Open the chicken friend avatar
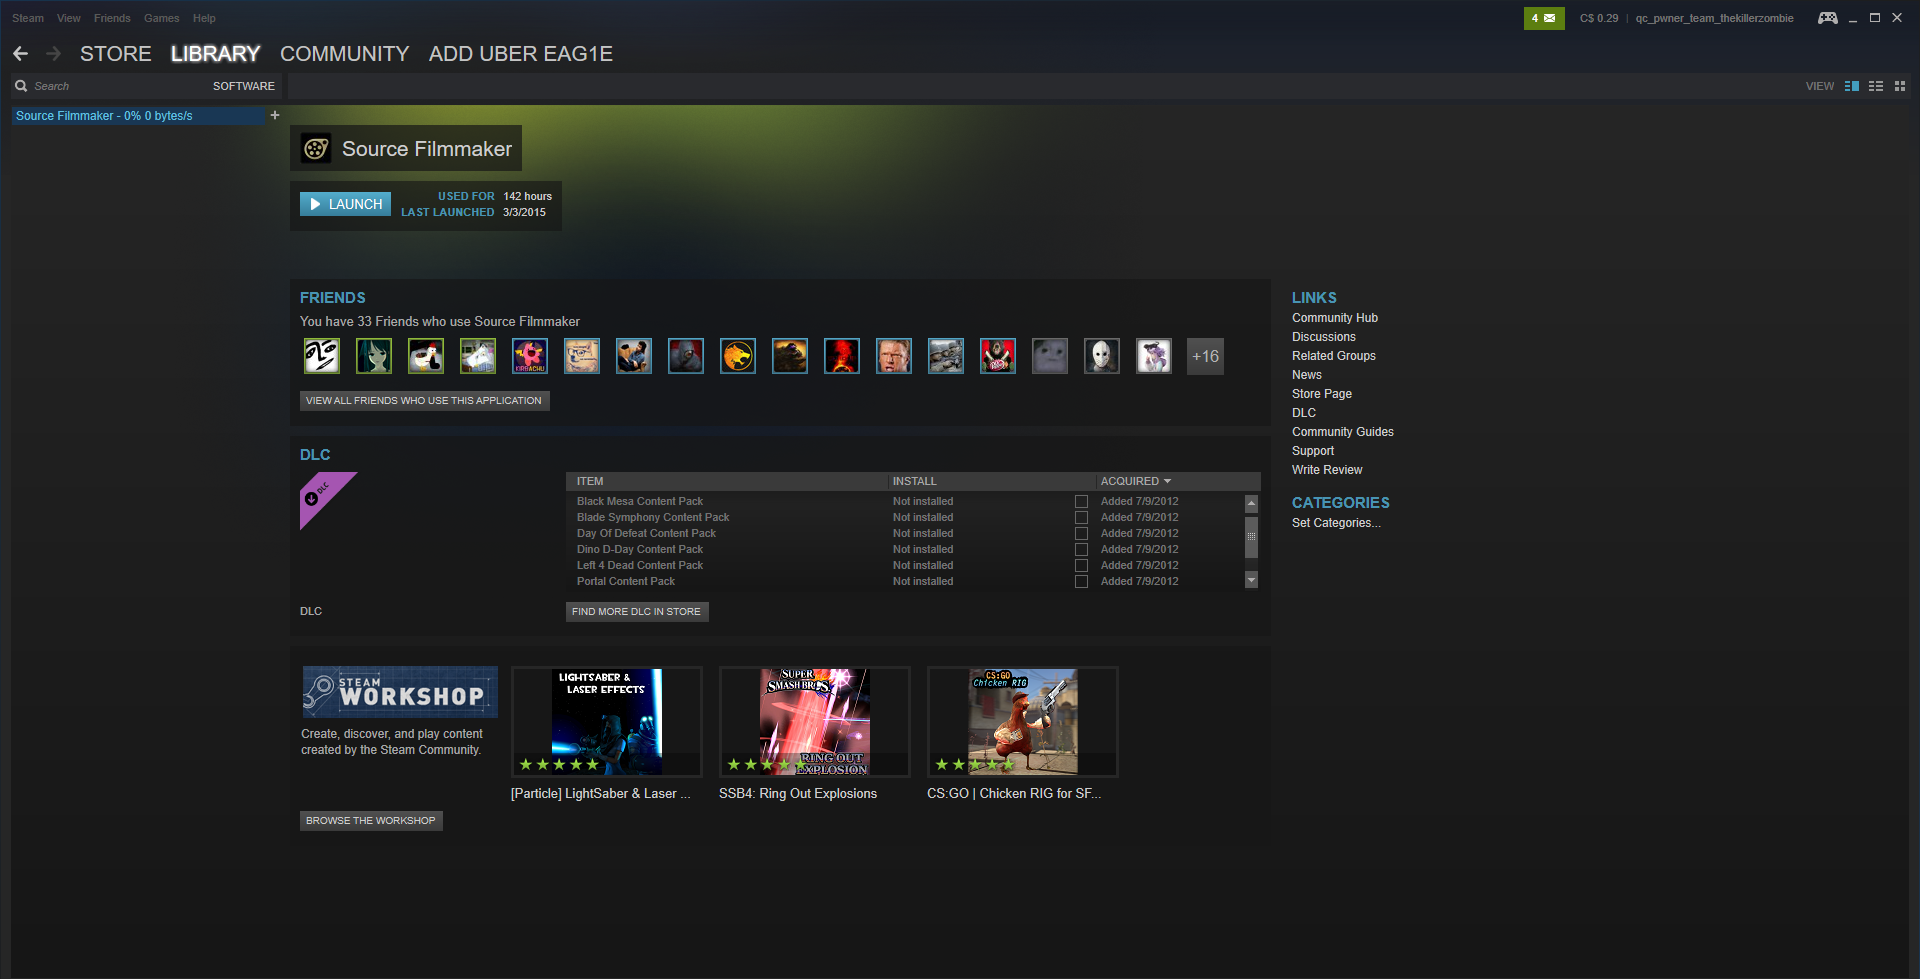 (x=426, y=356)
